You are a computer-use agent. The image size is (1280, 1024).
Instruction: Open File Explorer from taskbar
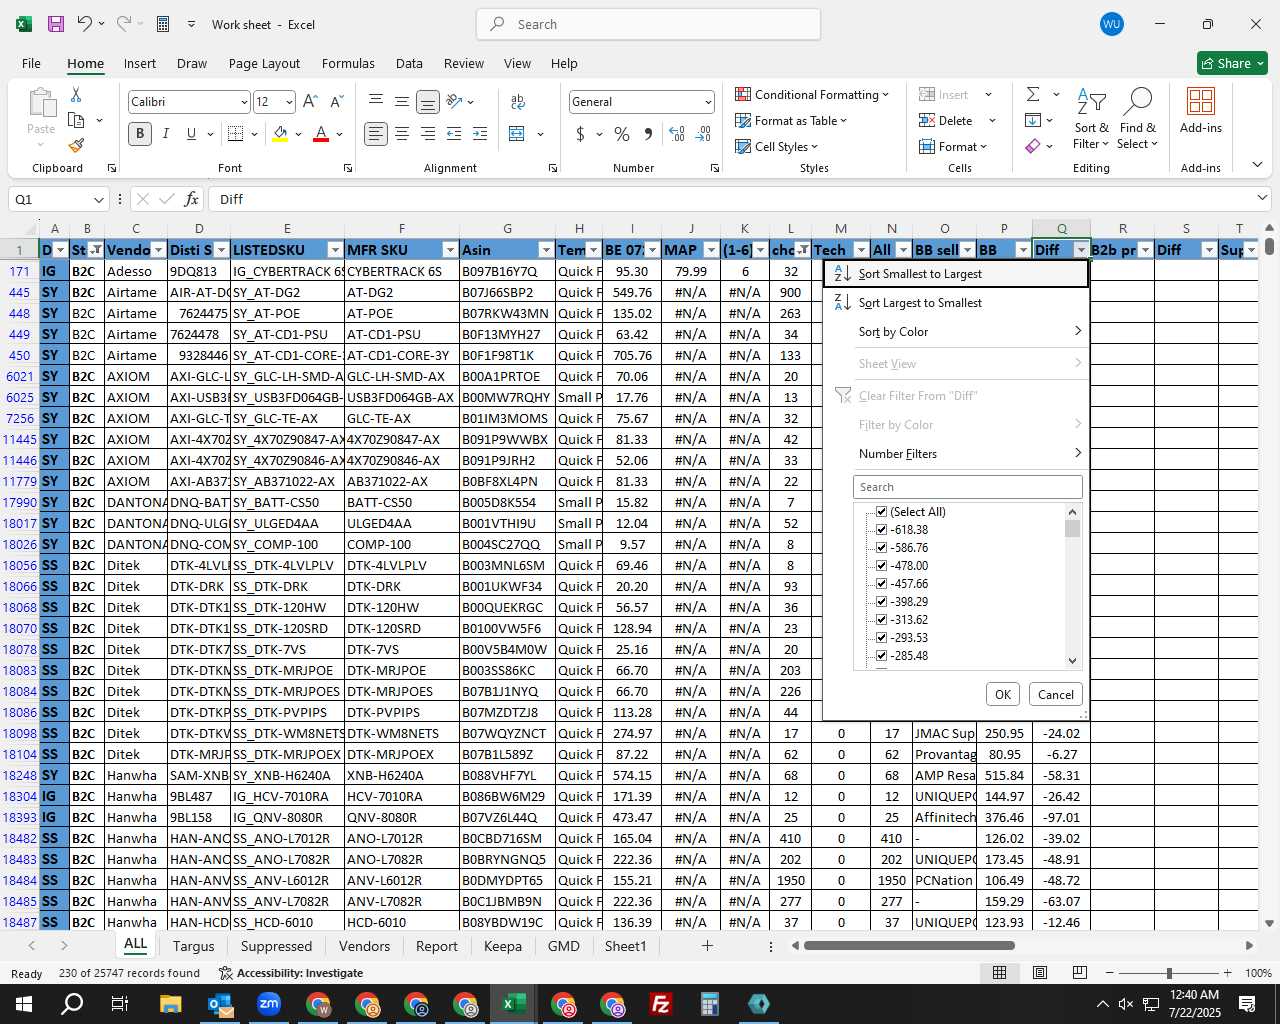pos(170,1004)
